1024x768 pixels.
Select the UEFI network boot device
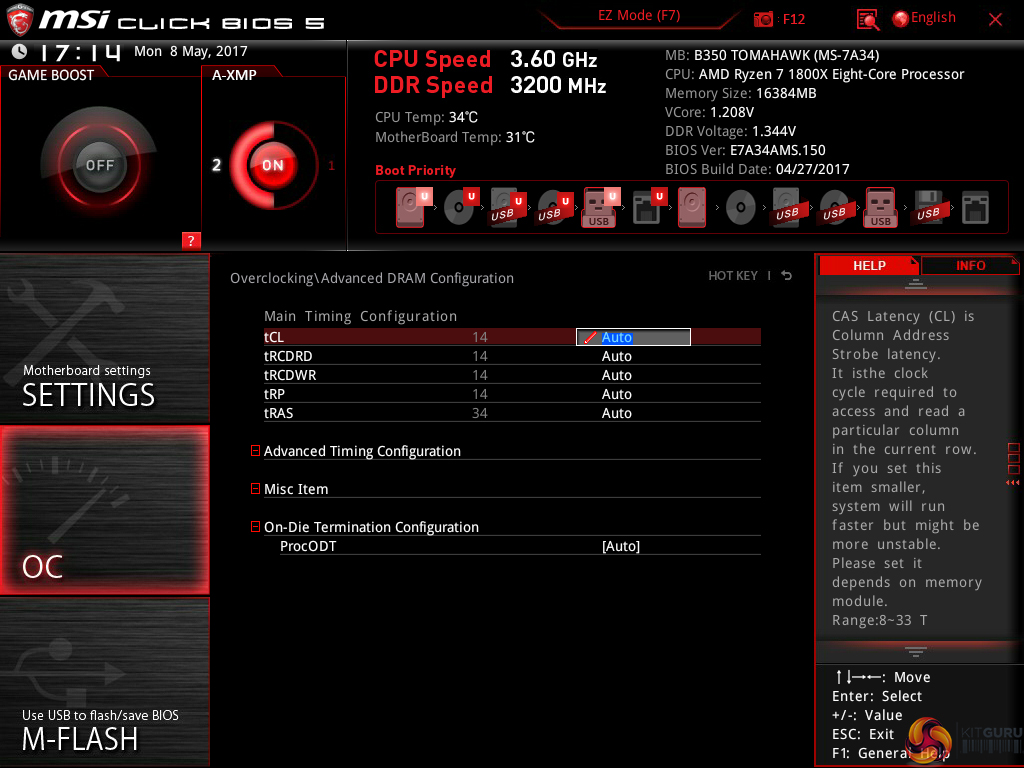click(648, 207)
